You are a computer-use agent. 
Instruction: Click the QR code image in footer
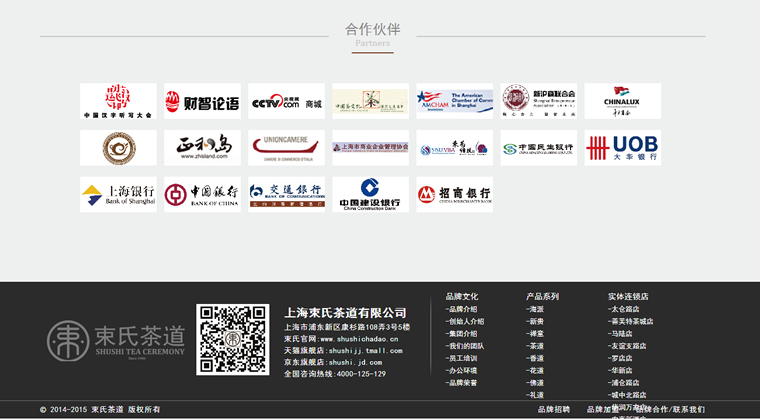[x=234, y=339]
